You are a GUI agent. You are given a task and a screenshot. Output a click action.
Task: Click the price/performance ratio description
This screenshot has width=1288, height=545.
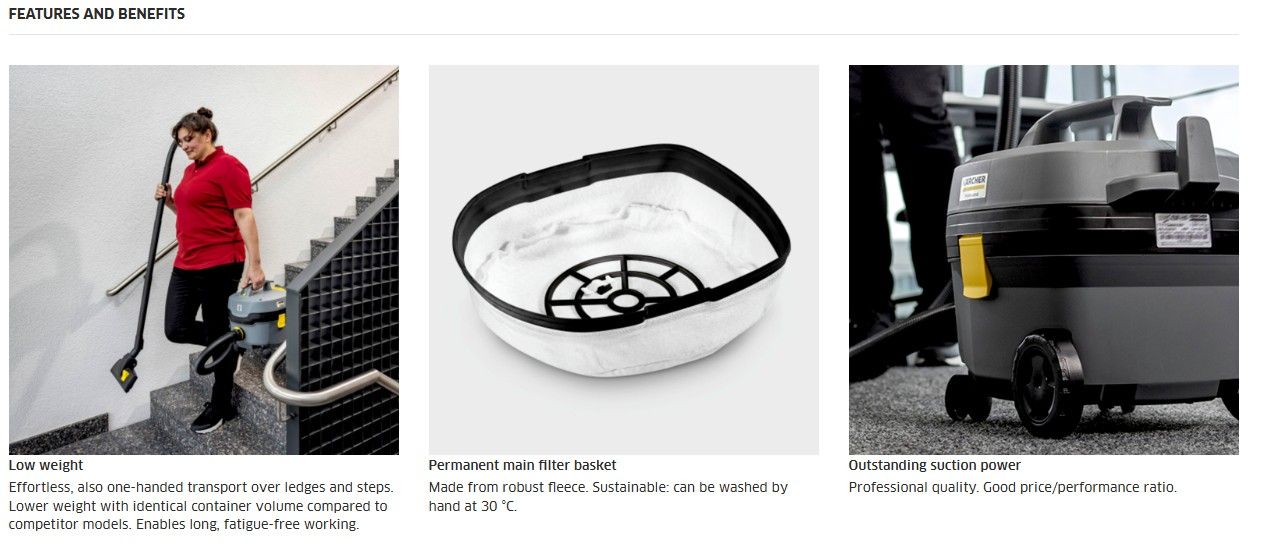(x=1012, y=487)
